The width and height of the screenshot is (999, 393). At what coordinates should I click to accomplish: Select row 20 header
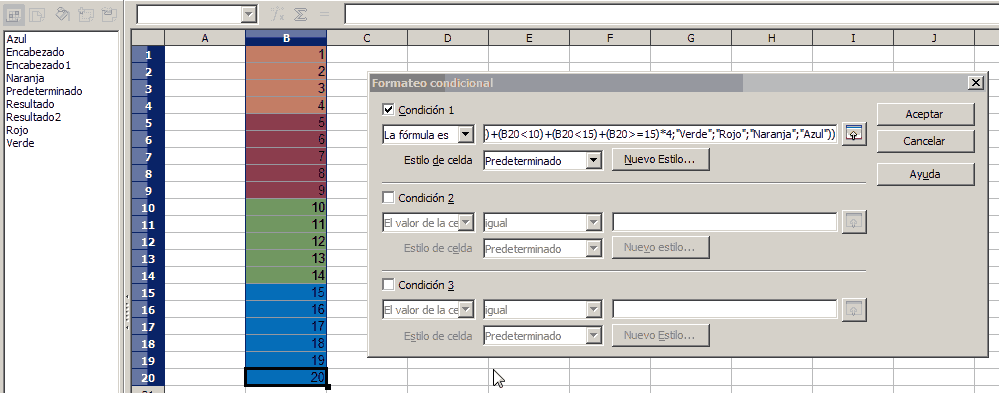click(148, 377)
